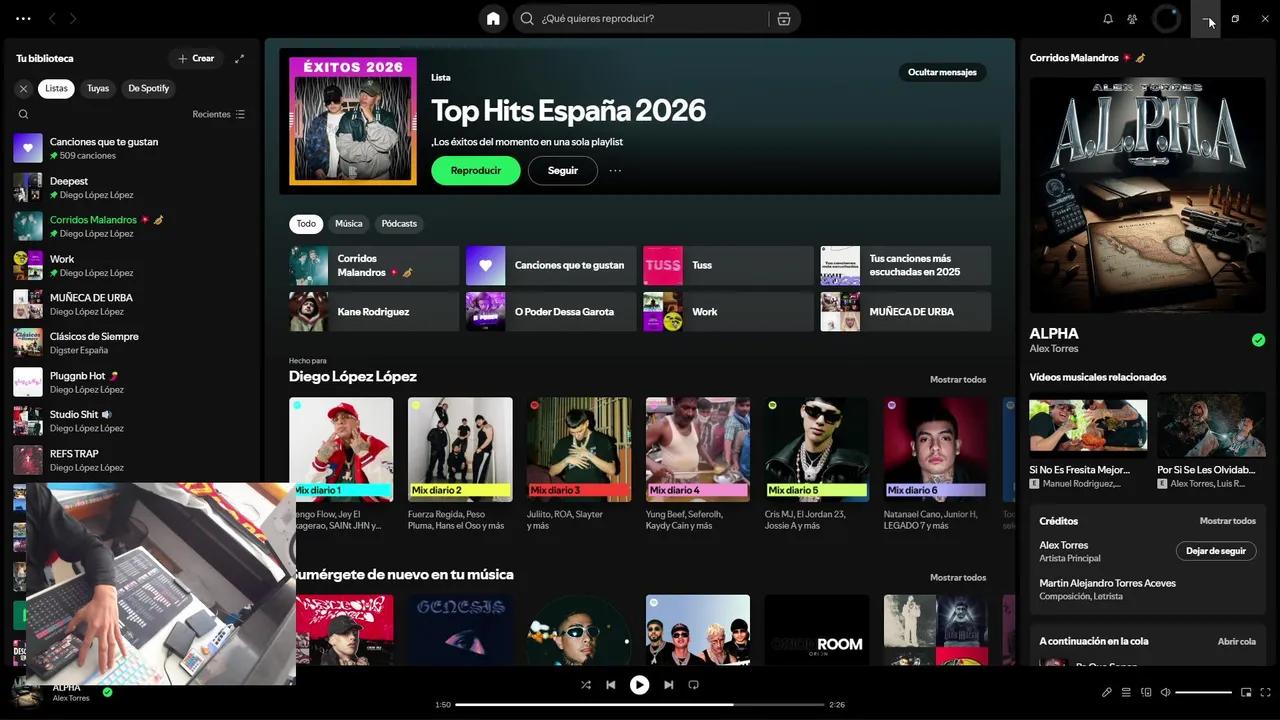Click the round play button in the player bar
Image resolution: width=1280 pixels, height=720 pixels.
coord(639,685)
